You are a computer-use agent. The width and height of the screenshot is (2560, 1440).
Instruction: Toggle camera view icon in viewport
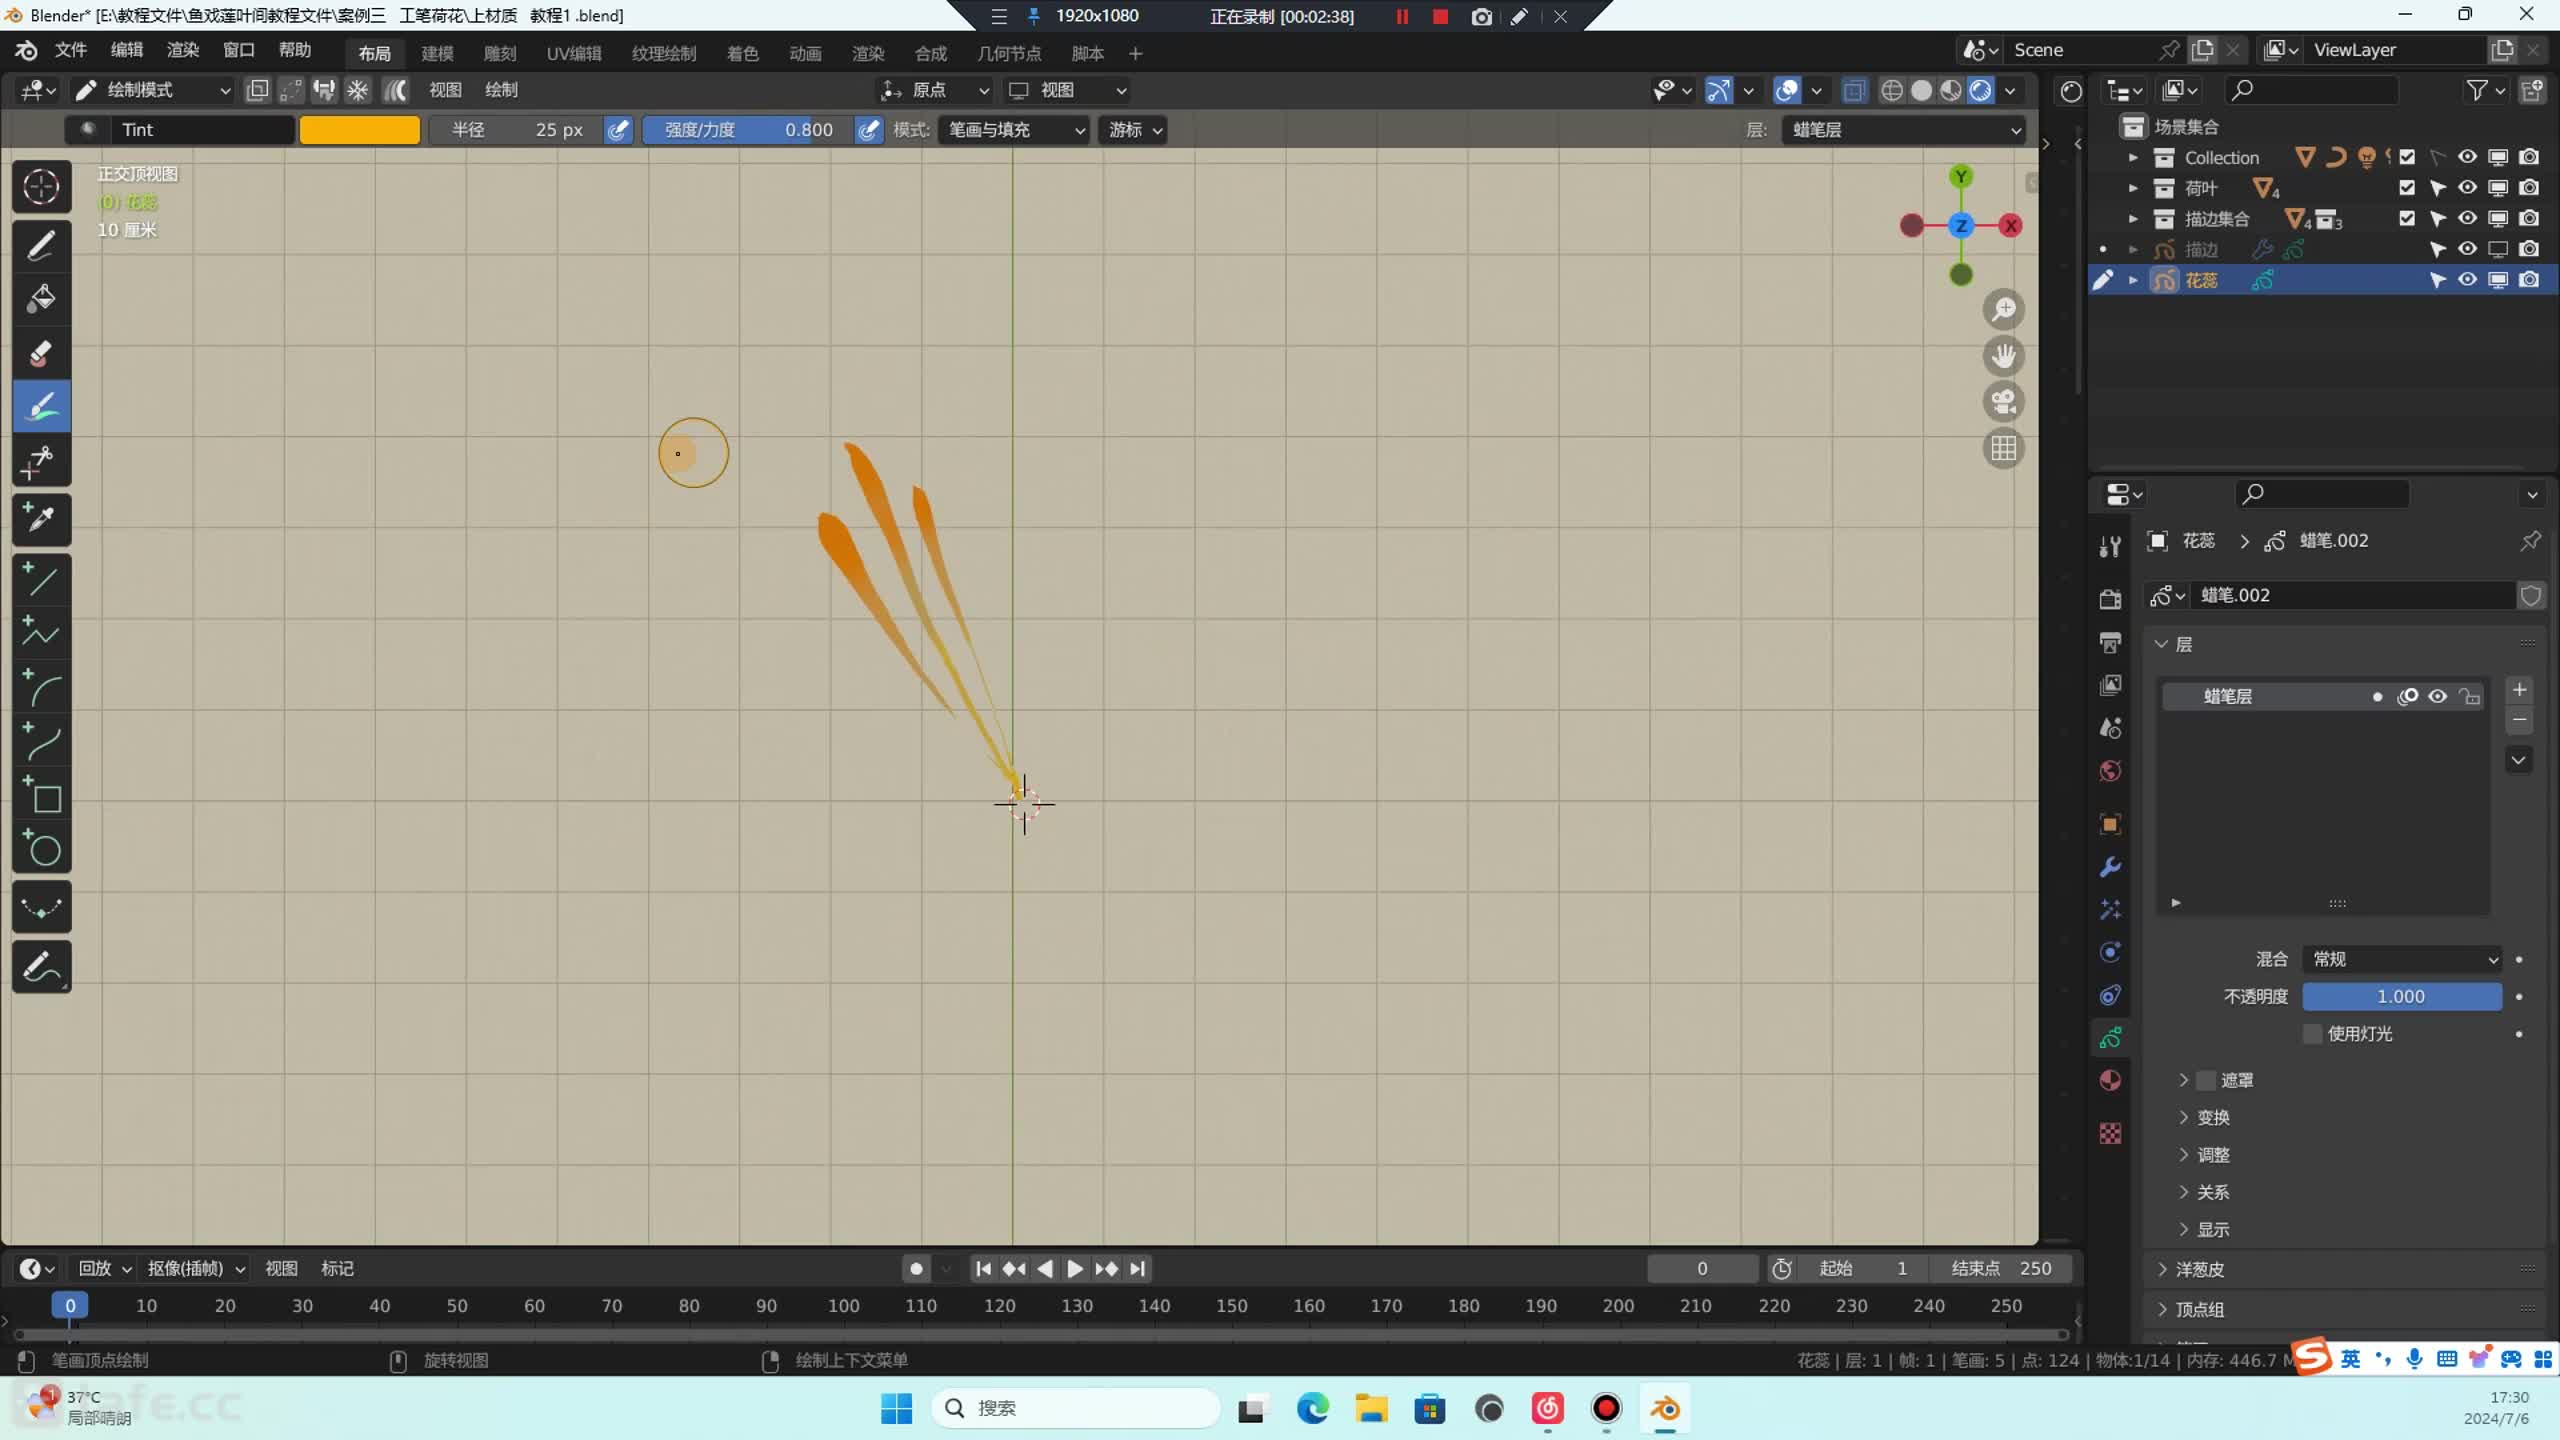[x=2003, y=402]
